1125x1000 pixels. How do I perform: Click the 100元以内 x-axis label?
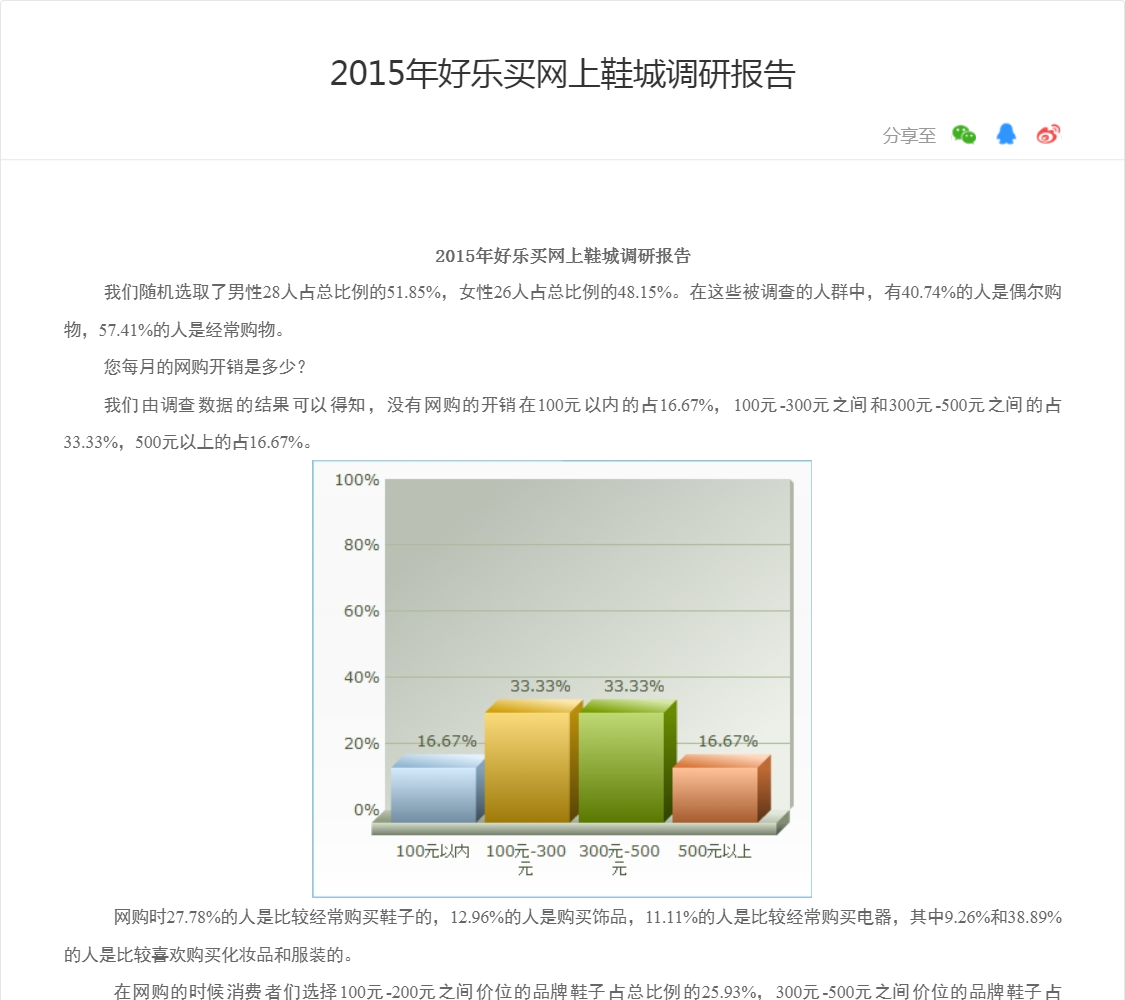tap(433, 852)
